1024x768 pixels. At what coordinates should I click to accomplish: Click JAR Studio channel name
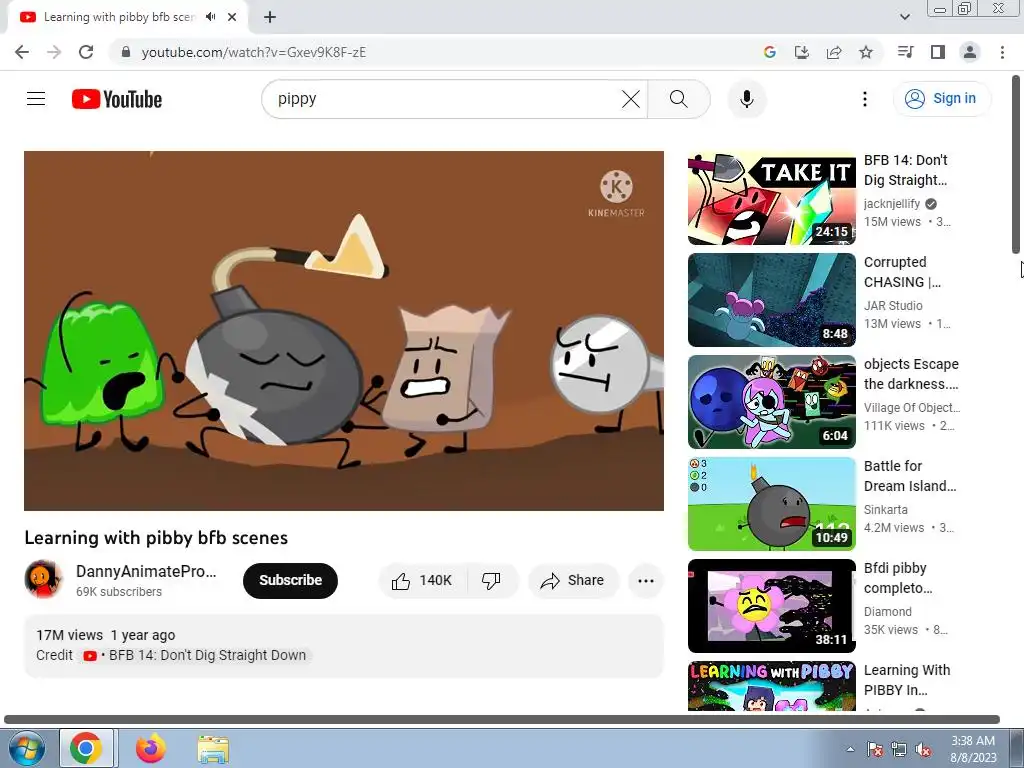click(x=893, y=306)
